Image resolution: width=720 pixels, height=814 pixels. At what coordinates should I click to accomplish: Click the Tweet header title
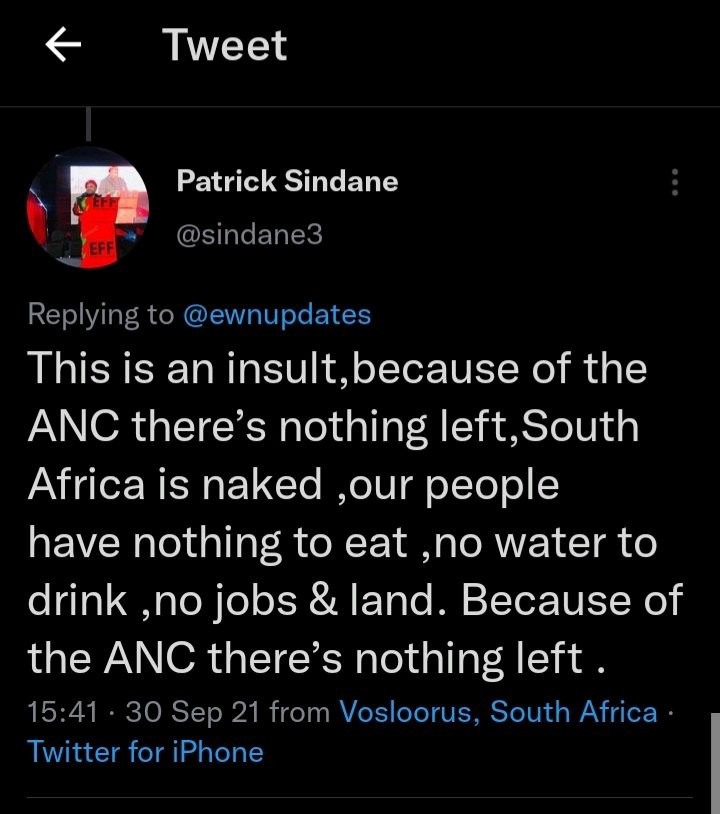tap(224, 45)
